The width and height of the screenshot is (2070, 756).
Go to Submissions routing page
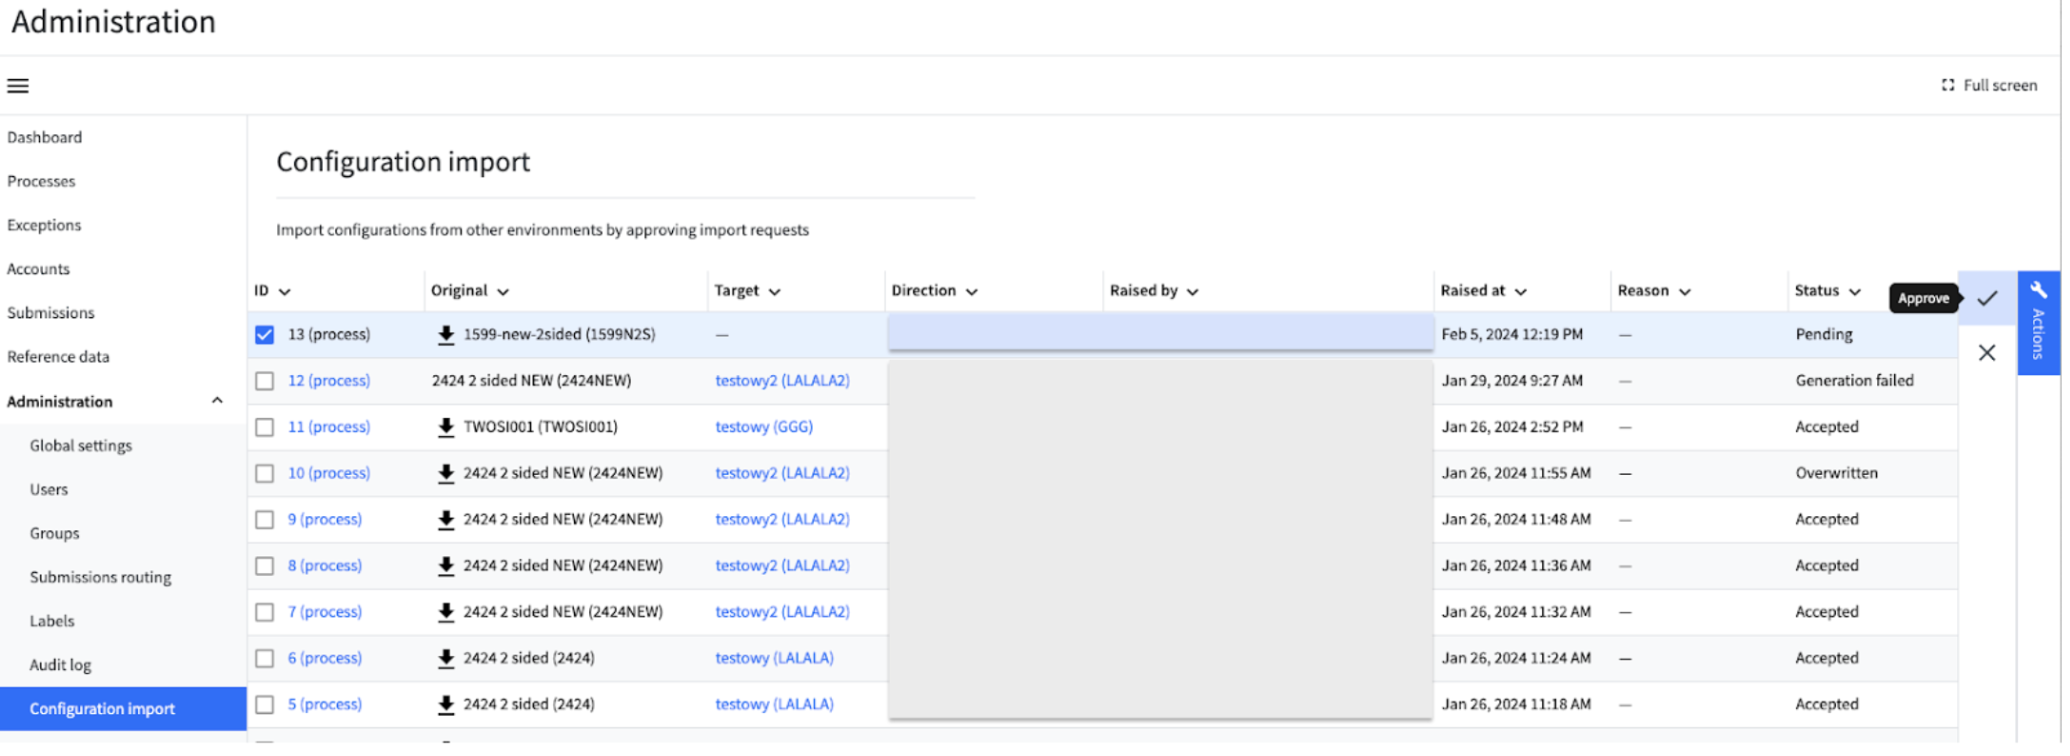point(100,577)
